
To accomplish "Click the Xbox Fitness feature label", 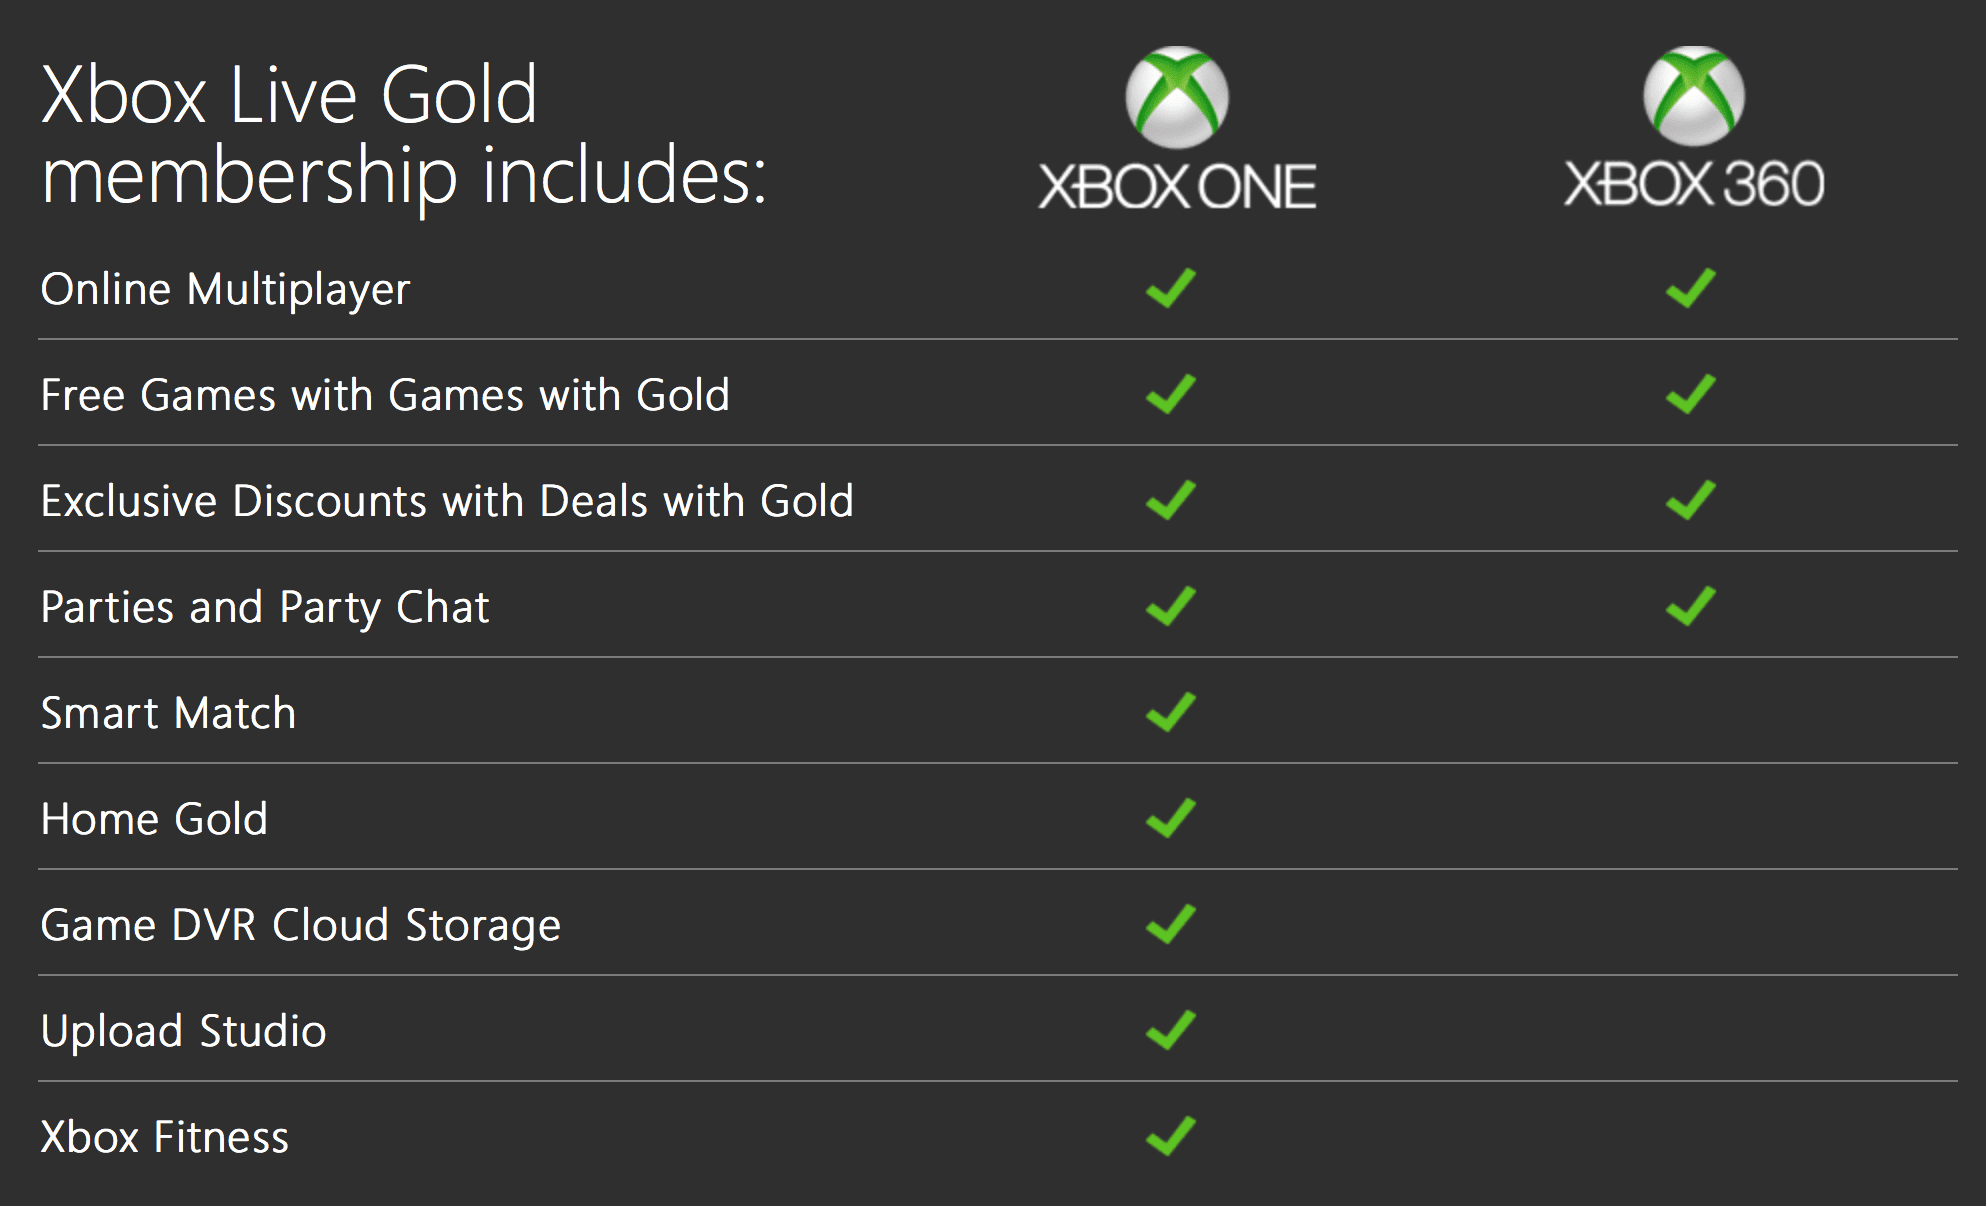I will click(164, 1137).
